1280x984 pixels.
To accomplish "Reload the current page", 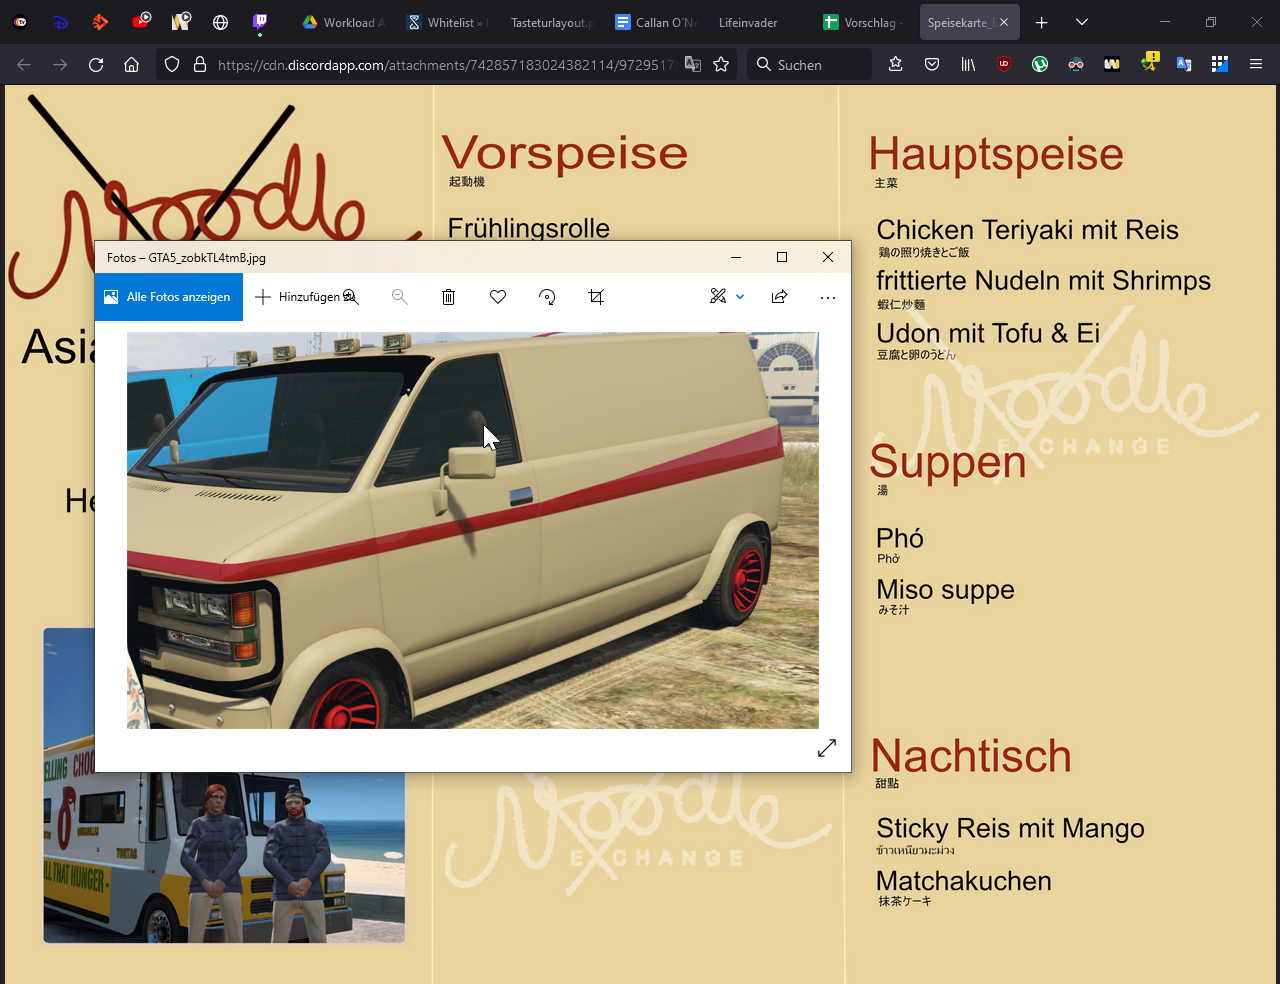I will pyautogui.click(x=96, y=65).
